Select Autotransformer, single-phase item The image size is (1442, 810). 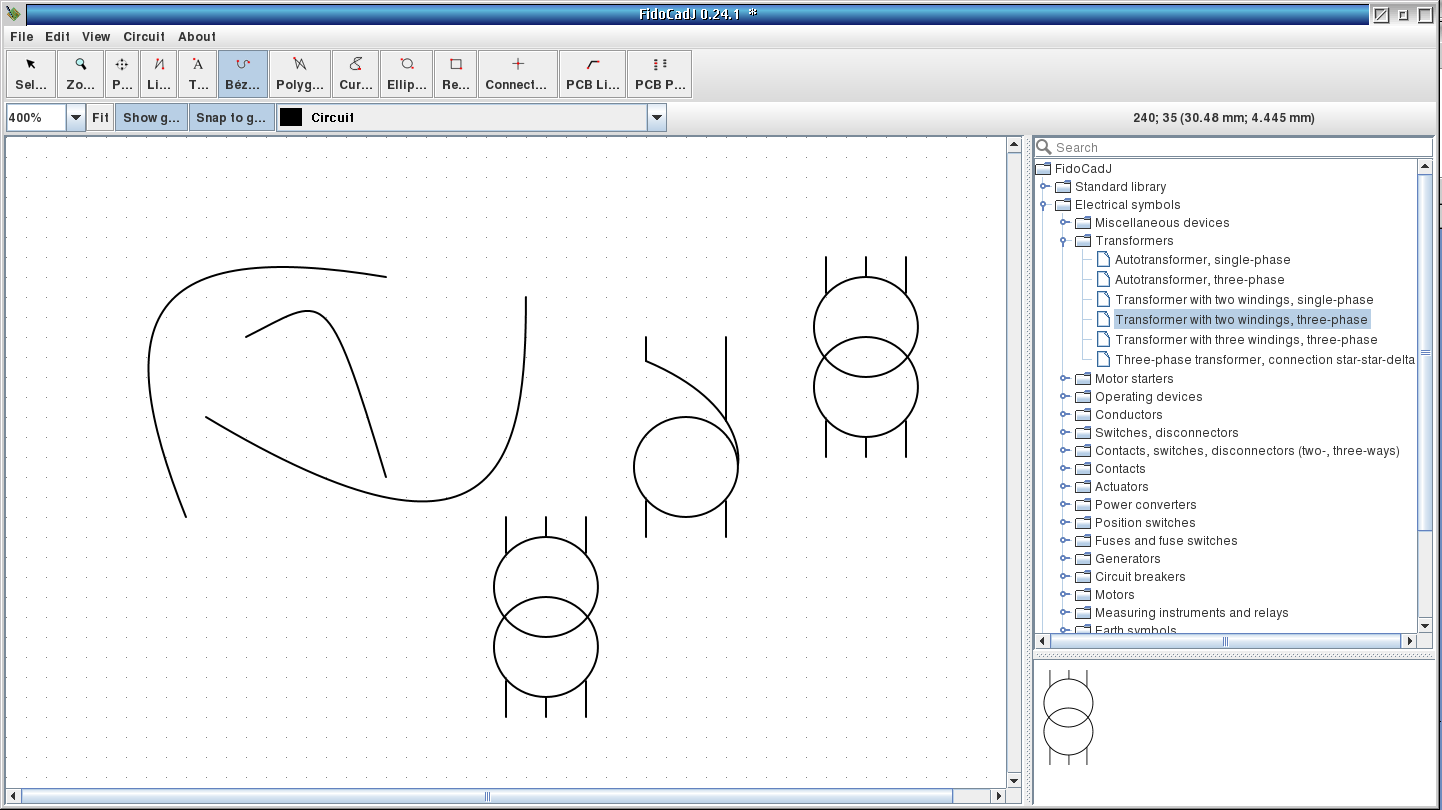point(1202,260)
